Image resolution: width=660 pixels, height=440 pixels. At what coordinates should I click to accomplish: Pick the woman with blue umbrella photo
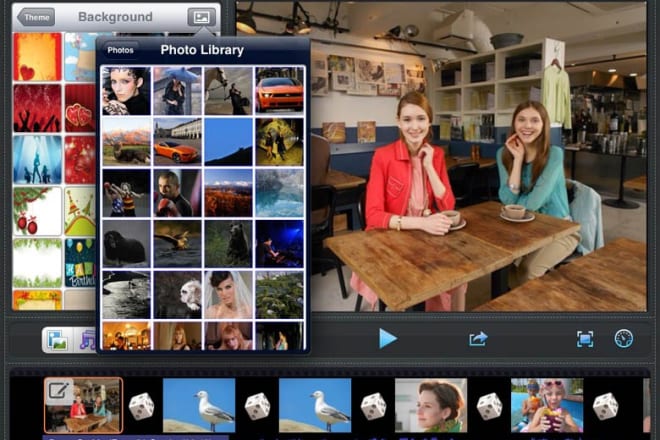pos(177,91)
